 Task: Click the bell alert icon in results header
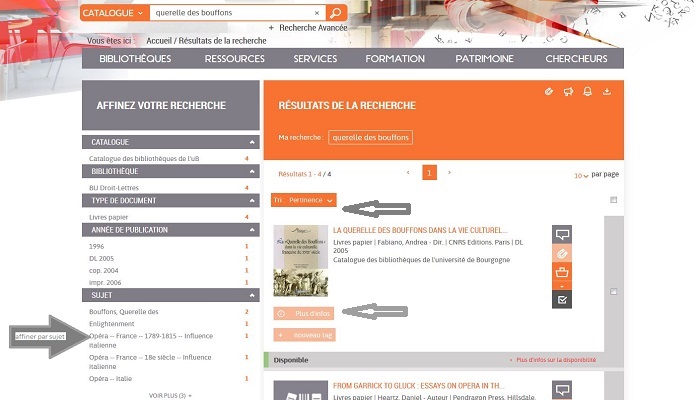(x=588, y=92)
